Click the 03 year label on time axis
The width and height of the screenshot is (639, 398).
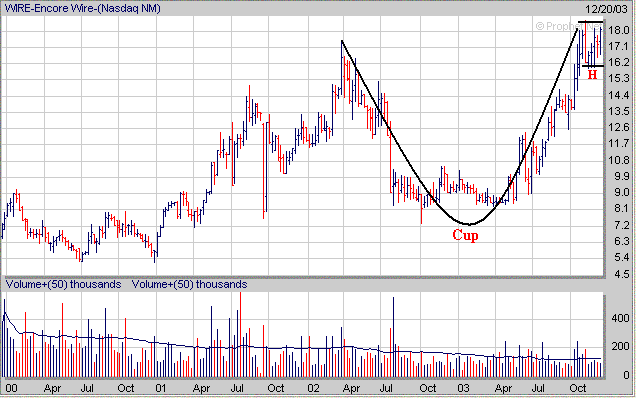[463, 388]
